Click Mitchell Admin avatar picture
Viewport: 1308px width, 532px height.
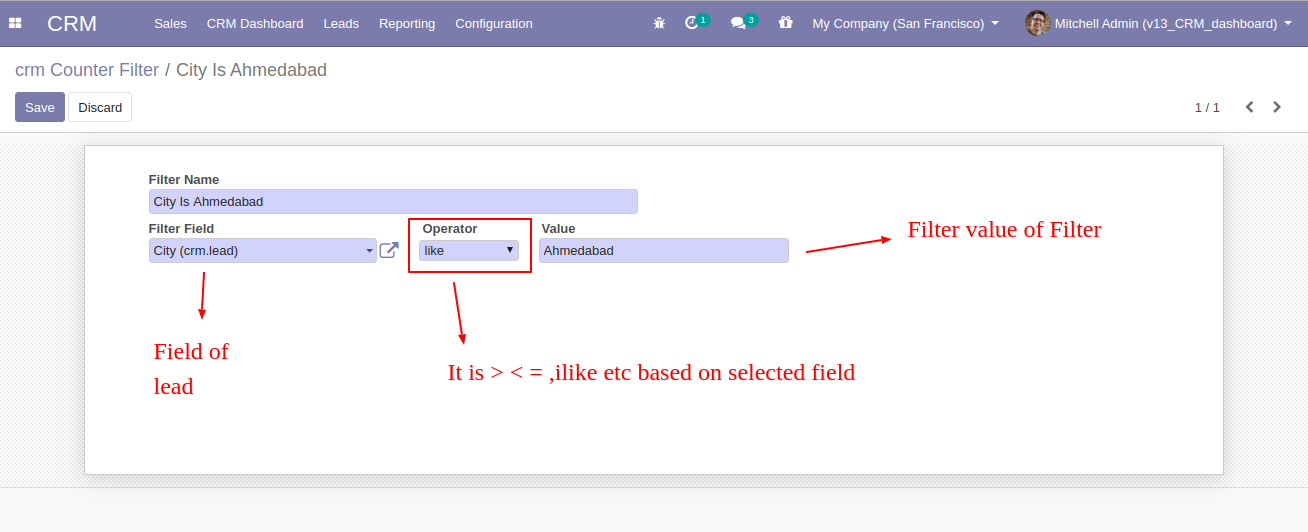coord(1037,23)
